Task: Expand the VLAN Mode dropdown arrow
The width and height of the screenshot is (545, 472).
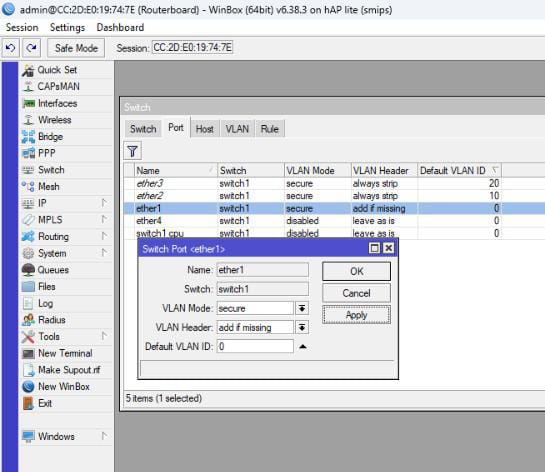Action: click(x=302, y=308)
